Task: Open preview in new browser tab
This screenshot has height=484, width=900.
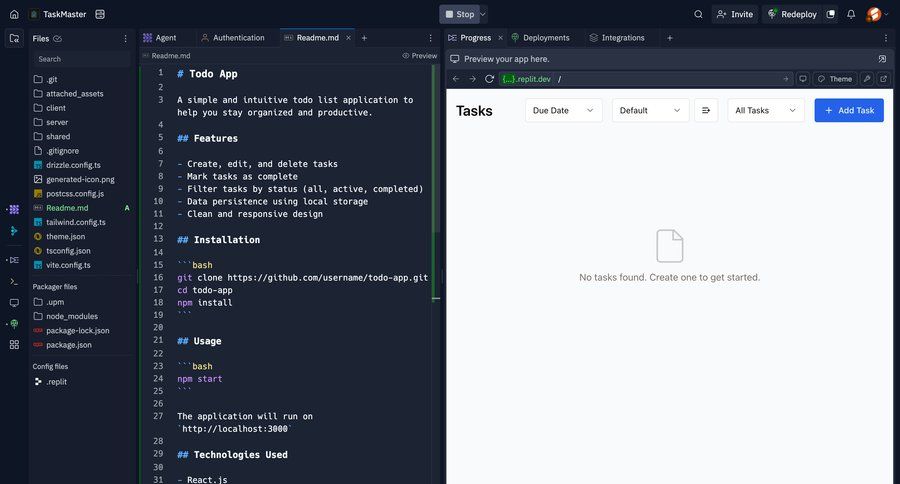Action: [883, 79]
